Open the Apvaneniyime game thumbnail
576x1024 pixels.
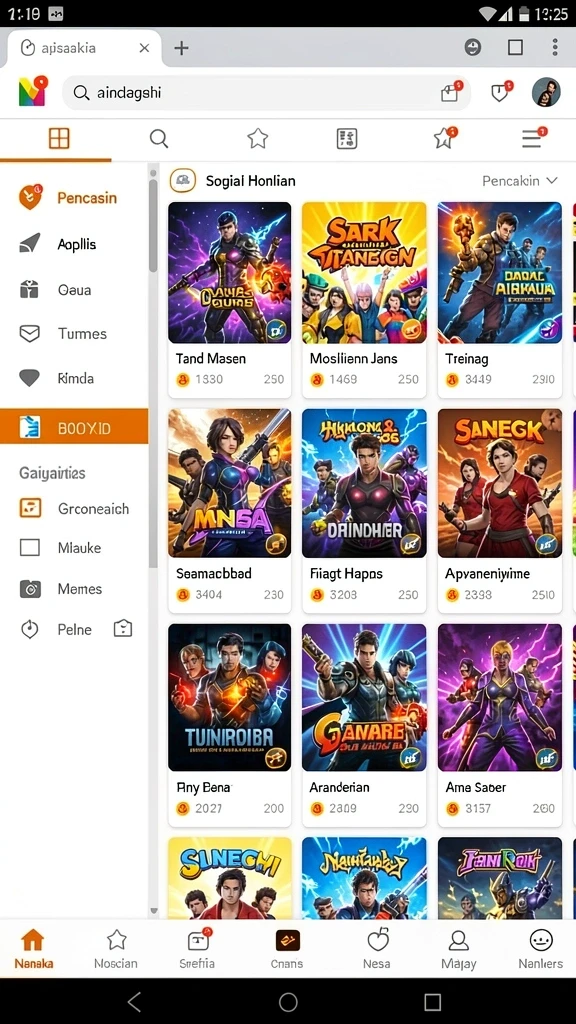(500, 483)
